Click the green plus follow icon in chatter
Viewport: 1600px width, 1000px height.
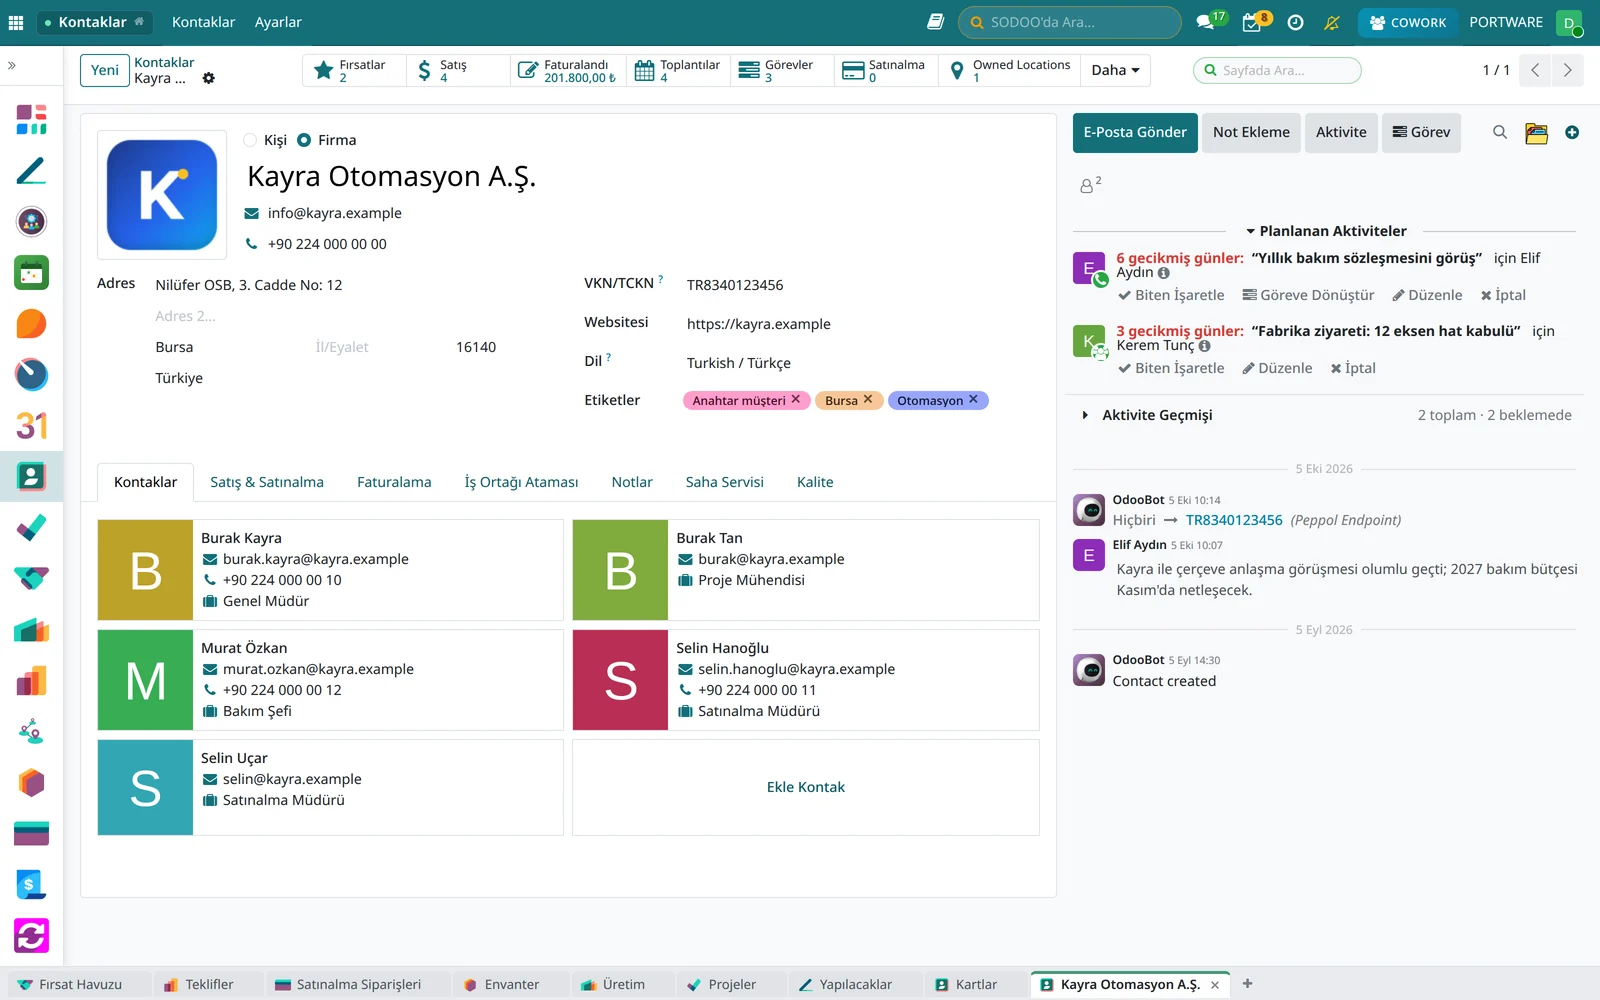point(1572,132)
